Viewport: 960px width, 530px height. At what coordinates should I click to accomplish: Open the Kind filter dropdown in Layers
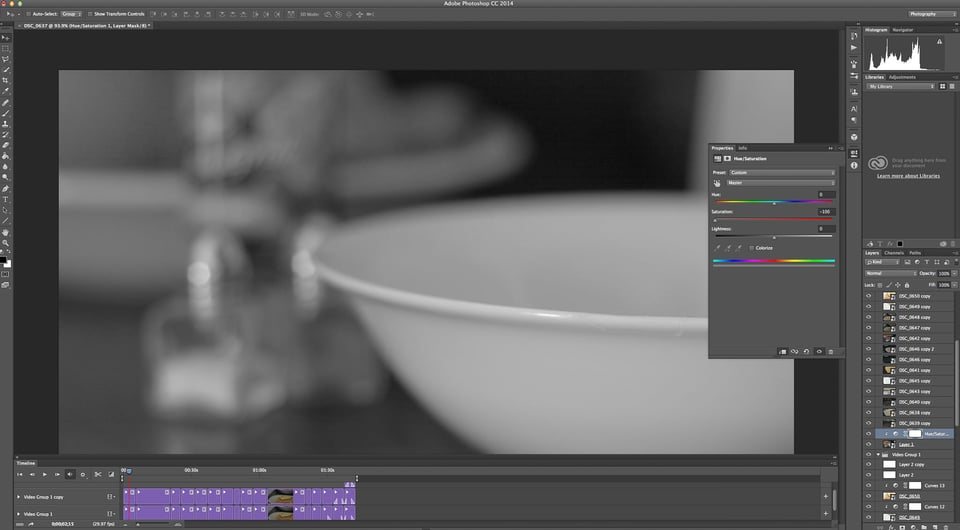click(882, 262)
